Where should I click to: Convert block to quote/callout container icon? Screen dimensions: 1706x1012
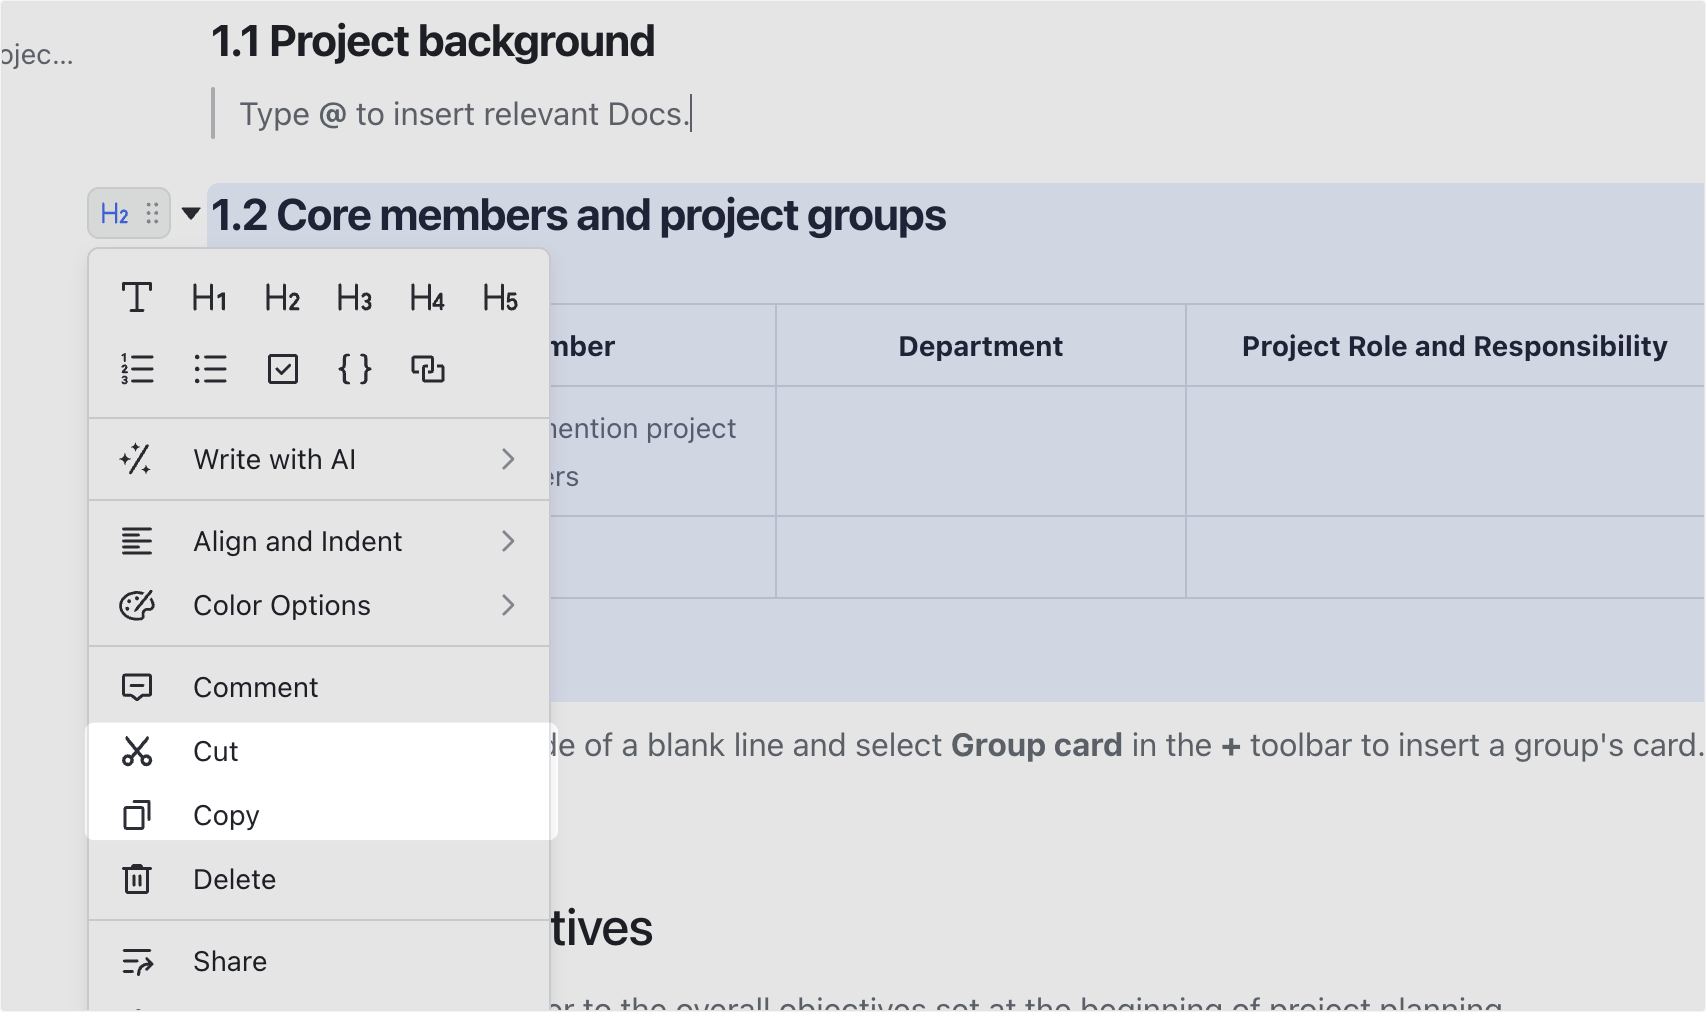(428, 369)
